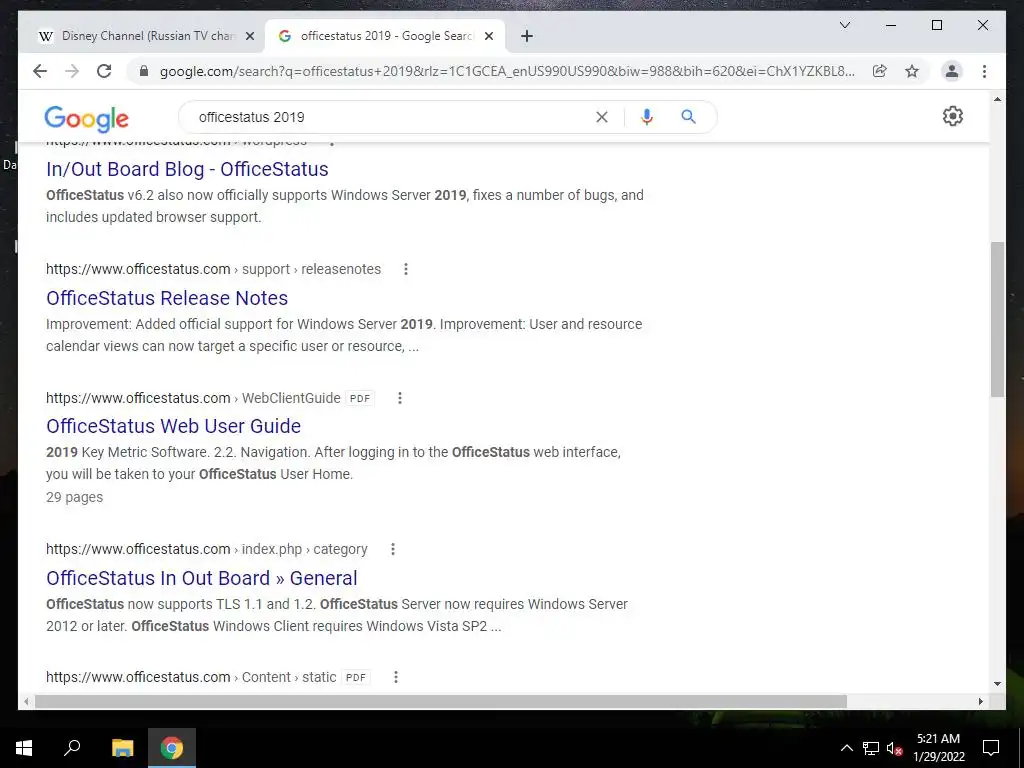Screen dimensions: 1024x768
Task: Click the muted volume tray icon
Action: pos(895,748)
